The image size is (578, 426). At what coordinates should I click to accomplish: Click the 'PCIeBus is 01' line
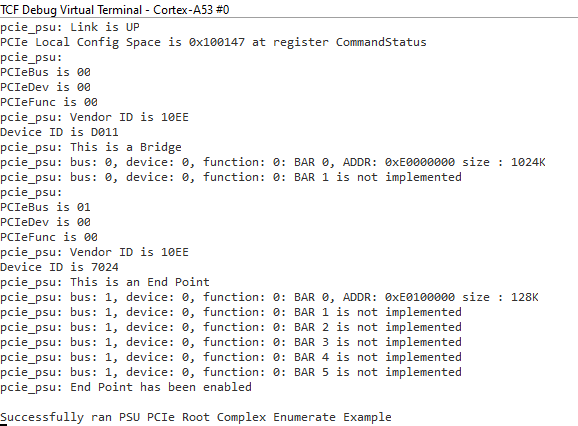click(x=45, y=207)
